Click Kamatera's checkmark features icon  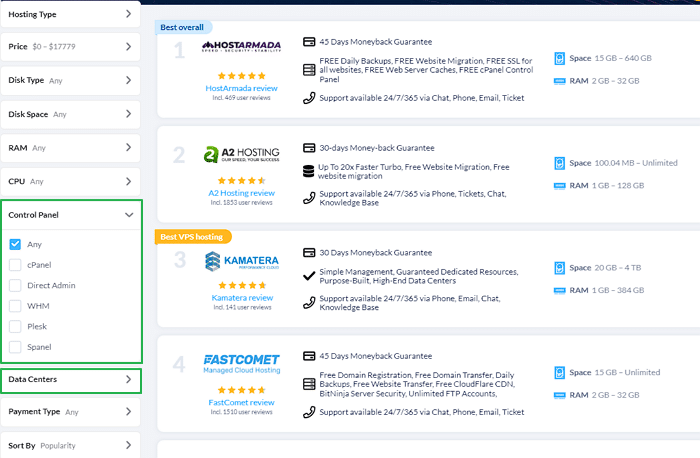[x=309, y=274]
